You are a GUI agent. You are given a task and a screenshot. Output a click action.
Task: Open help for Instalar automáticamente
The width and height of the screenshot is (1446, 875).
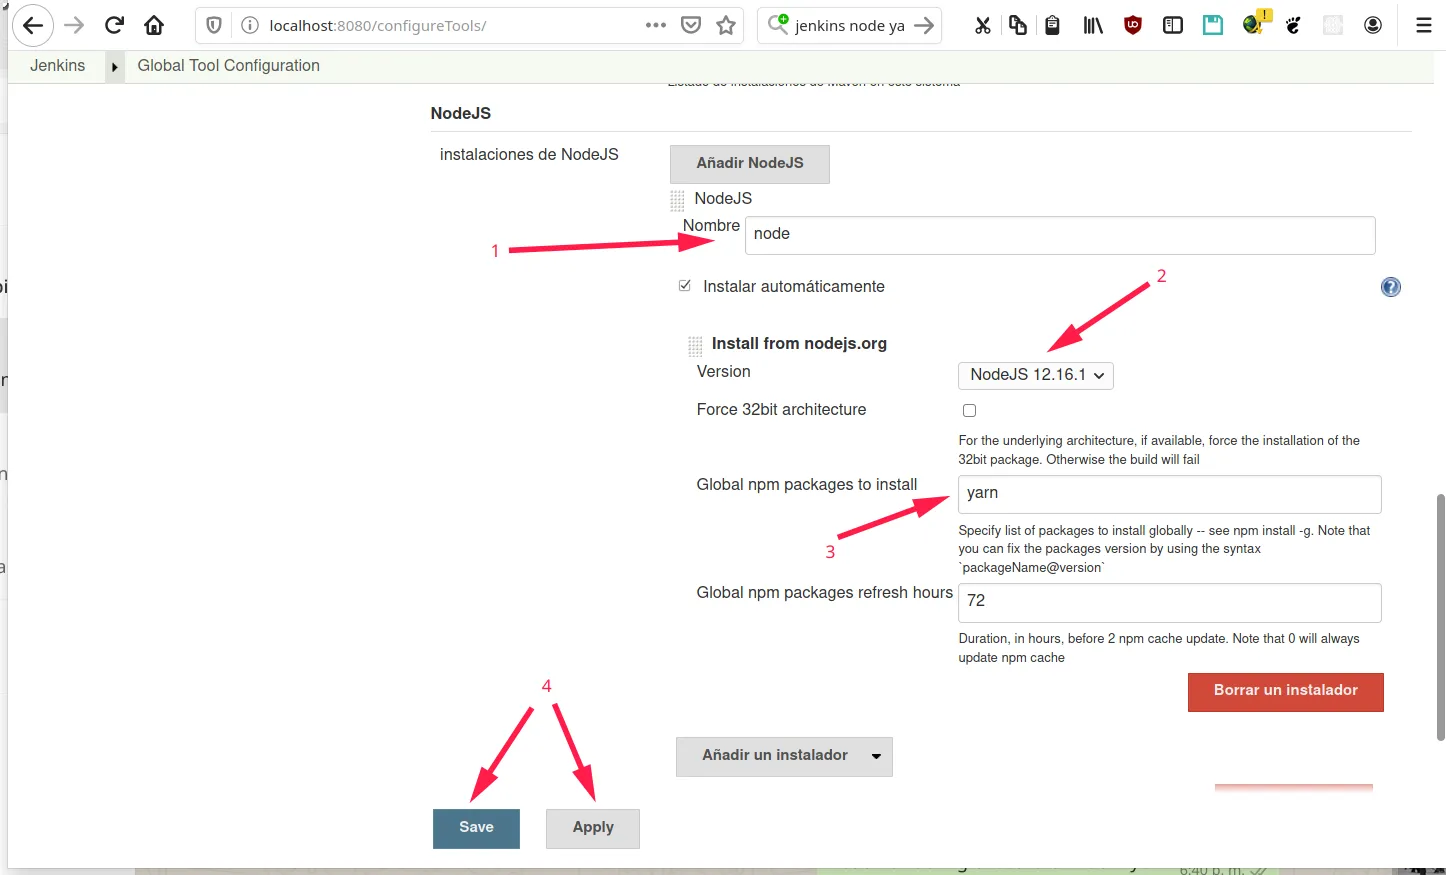(1391, 287)
